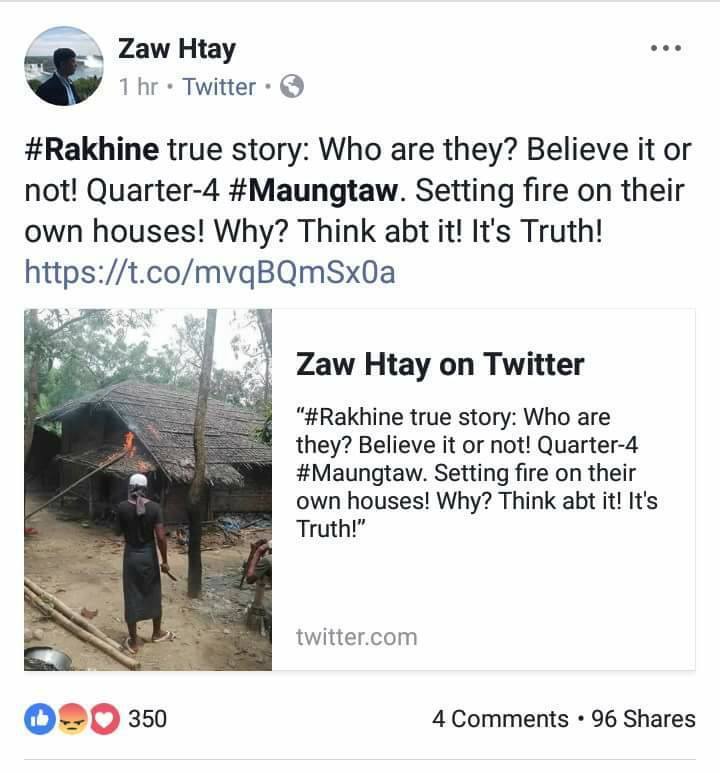Open the three-dot post options menu

[x=665, y=48]
